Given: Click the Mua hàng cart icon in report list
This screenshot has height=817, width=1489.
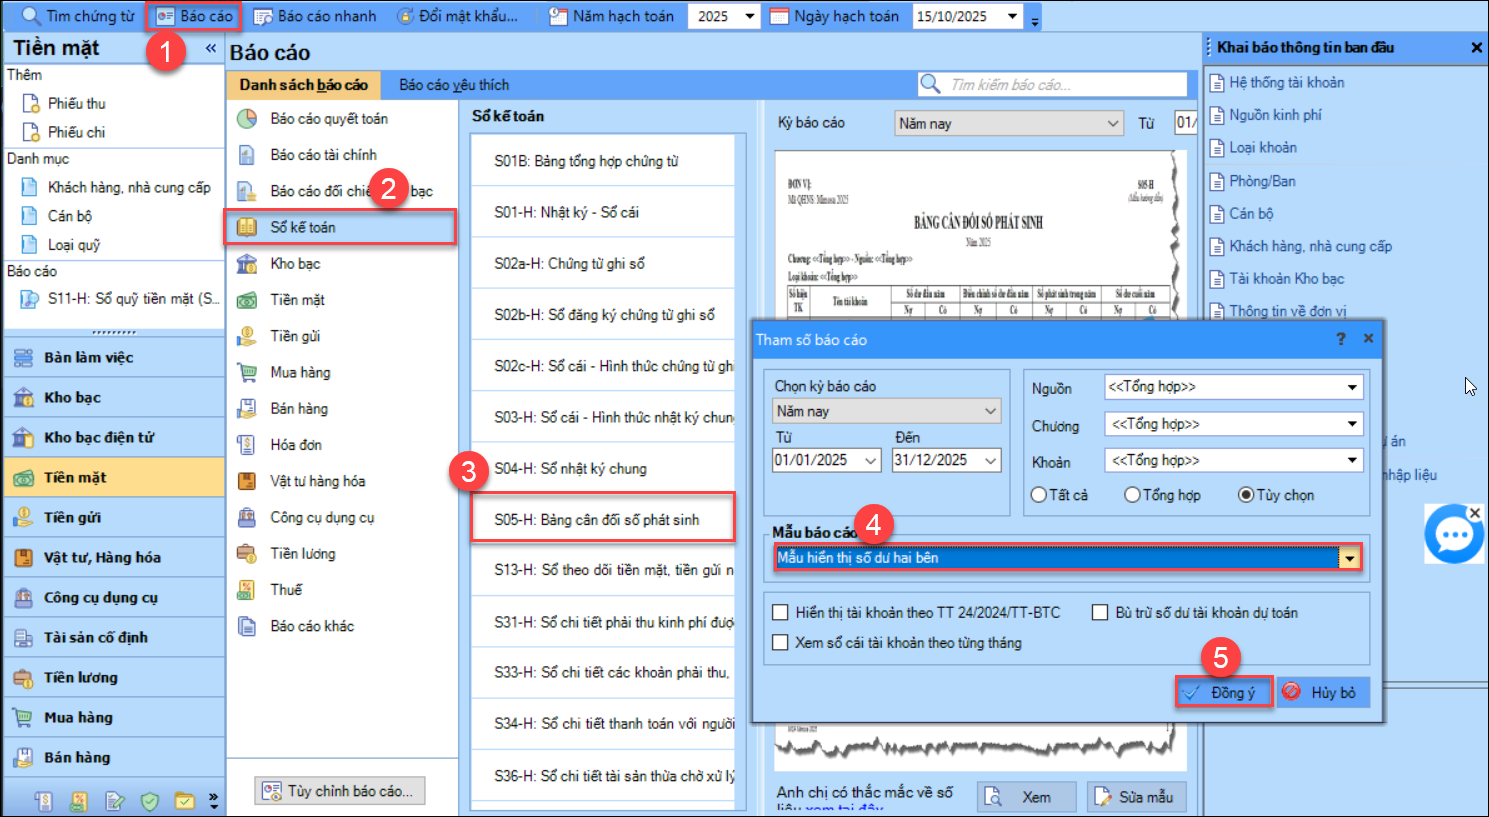Looking at the screenshot, I should tap(247, 372).
